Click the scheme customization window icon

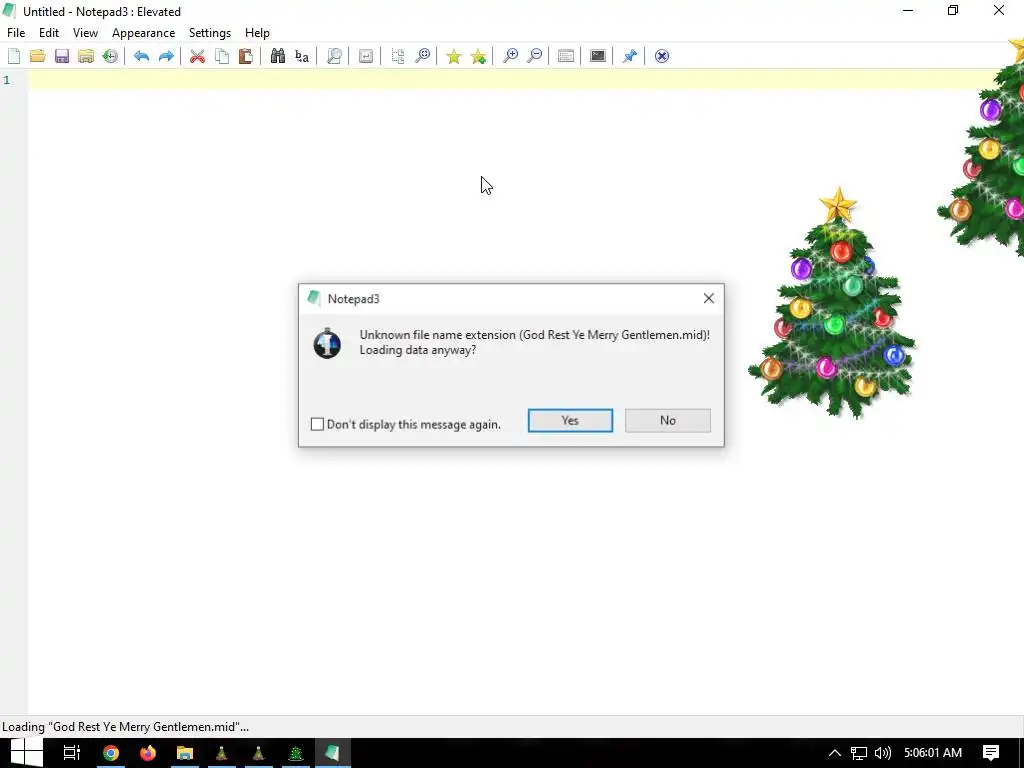click(566, 56)
